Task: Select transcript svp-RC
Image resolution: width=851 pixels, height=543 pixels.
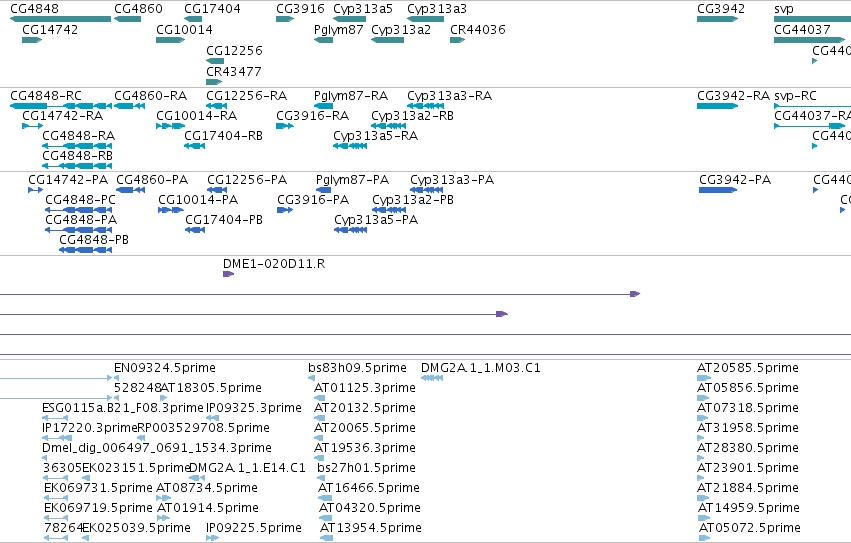Action: point(795,96)
